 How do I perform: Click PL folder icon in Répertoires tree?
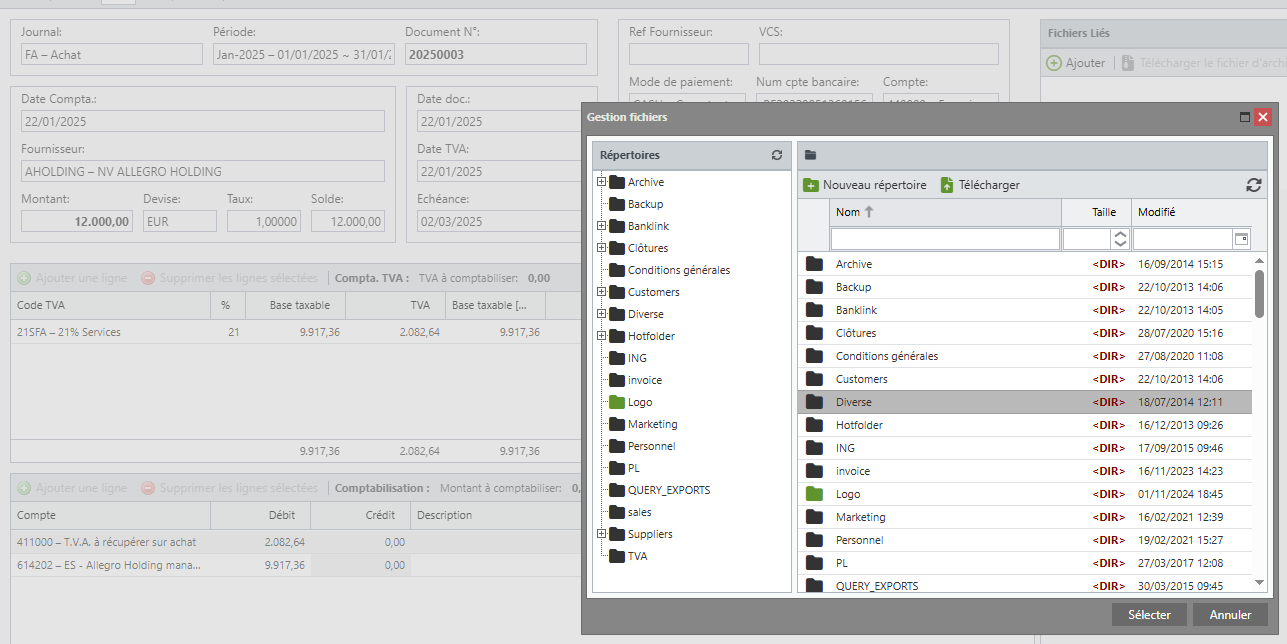coord(617,468)
